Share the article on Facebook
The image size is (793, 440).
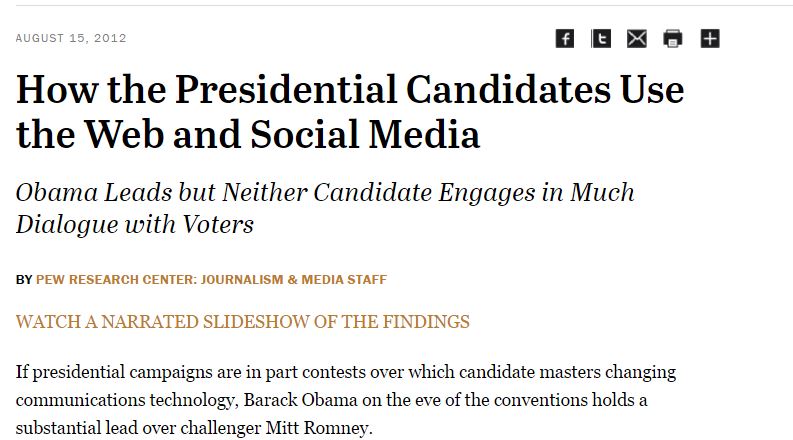pyautogui.click(x=564, y=38)
